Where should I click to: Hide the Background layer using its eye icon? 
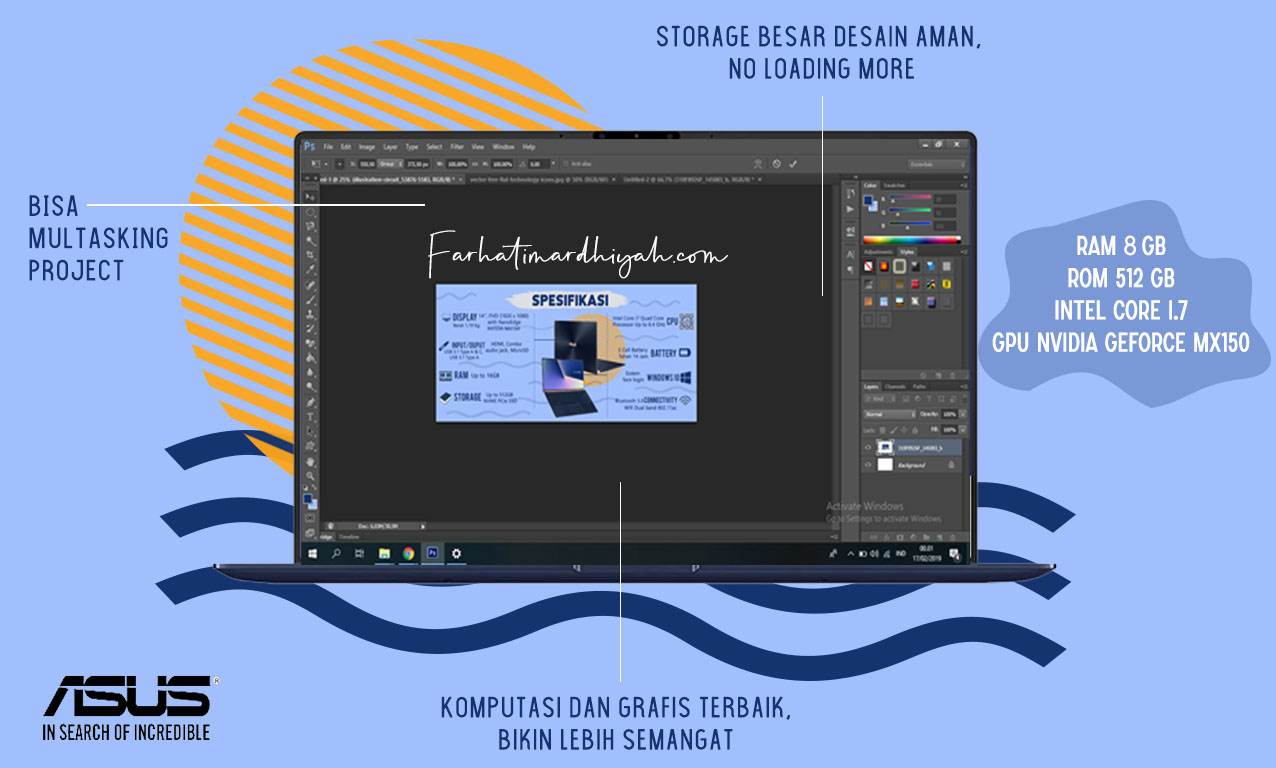pos(868,465)
